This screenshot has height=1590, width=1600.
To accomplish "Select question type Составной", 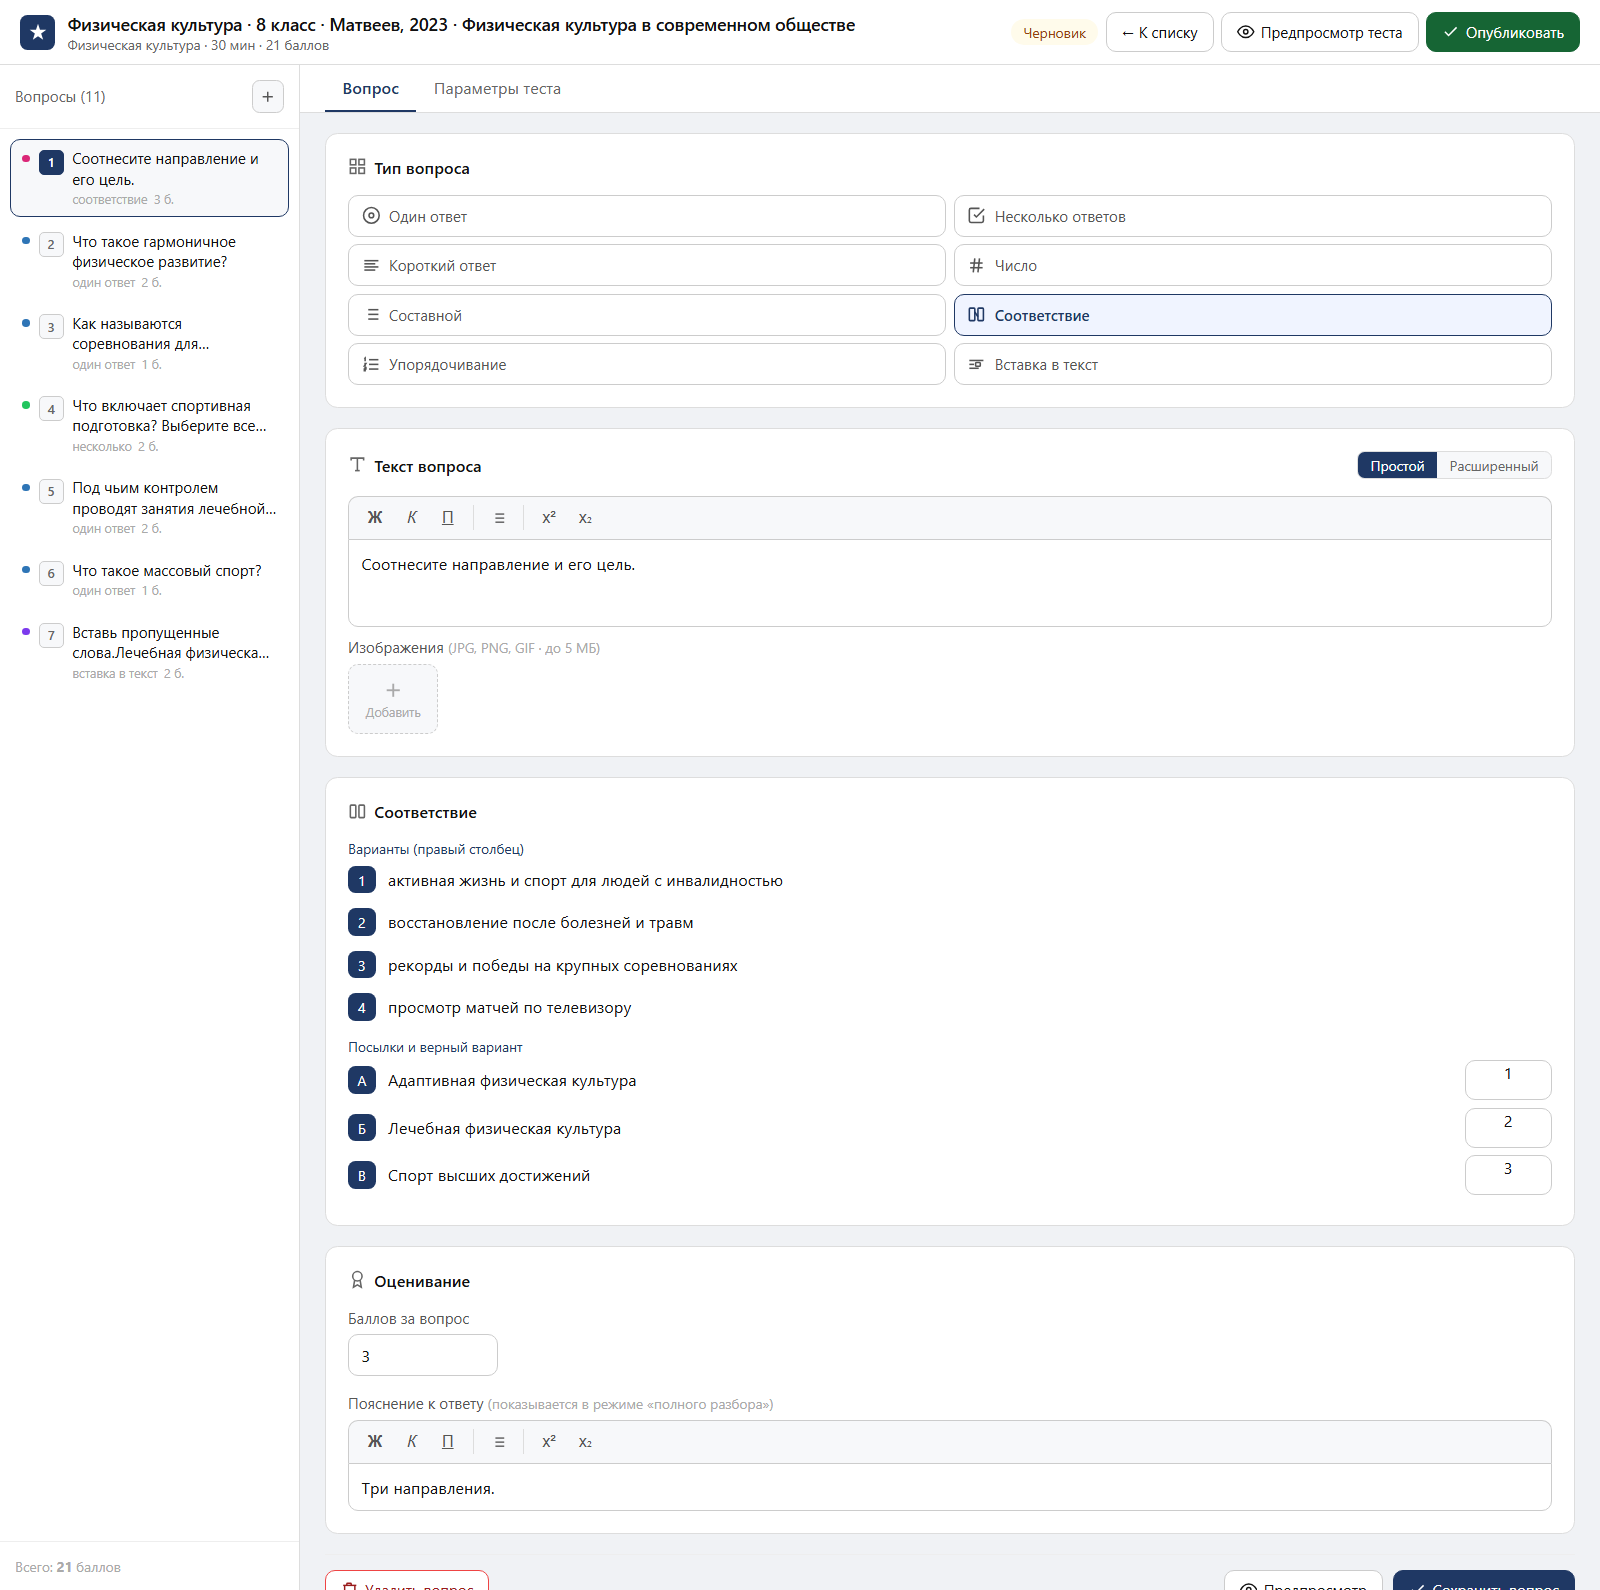I will 647,315.
